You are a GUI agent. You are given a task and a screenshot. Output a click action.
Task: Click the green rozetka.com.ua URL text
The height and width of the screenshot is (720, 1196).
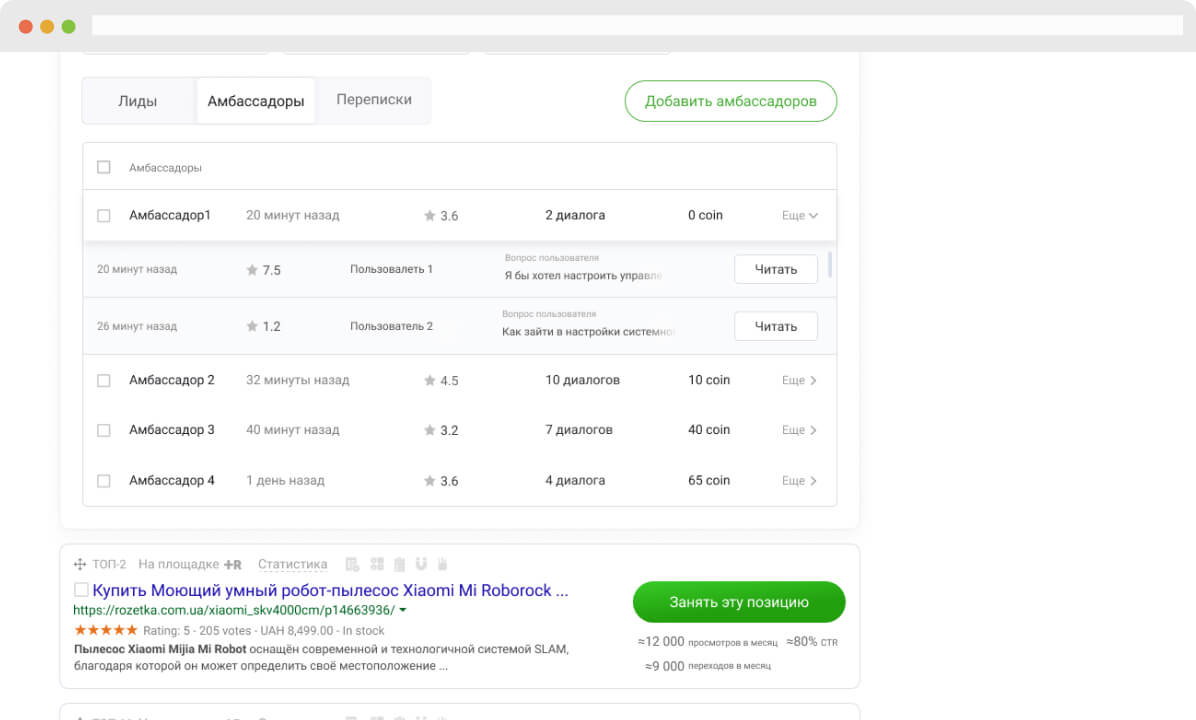pyautogui.click(x=234, y=610)
